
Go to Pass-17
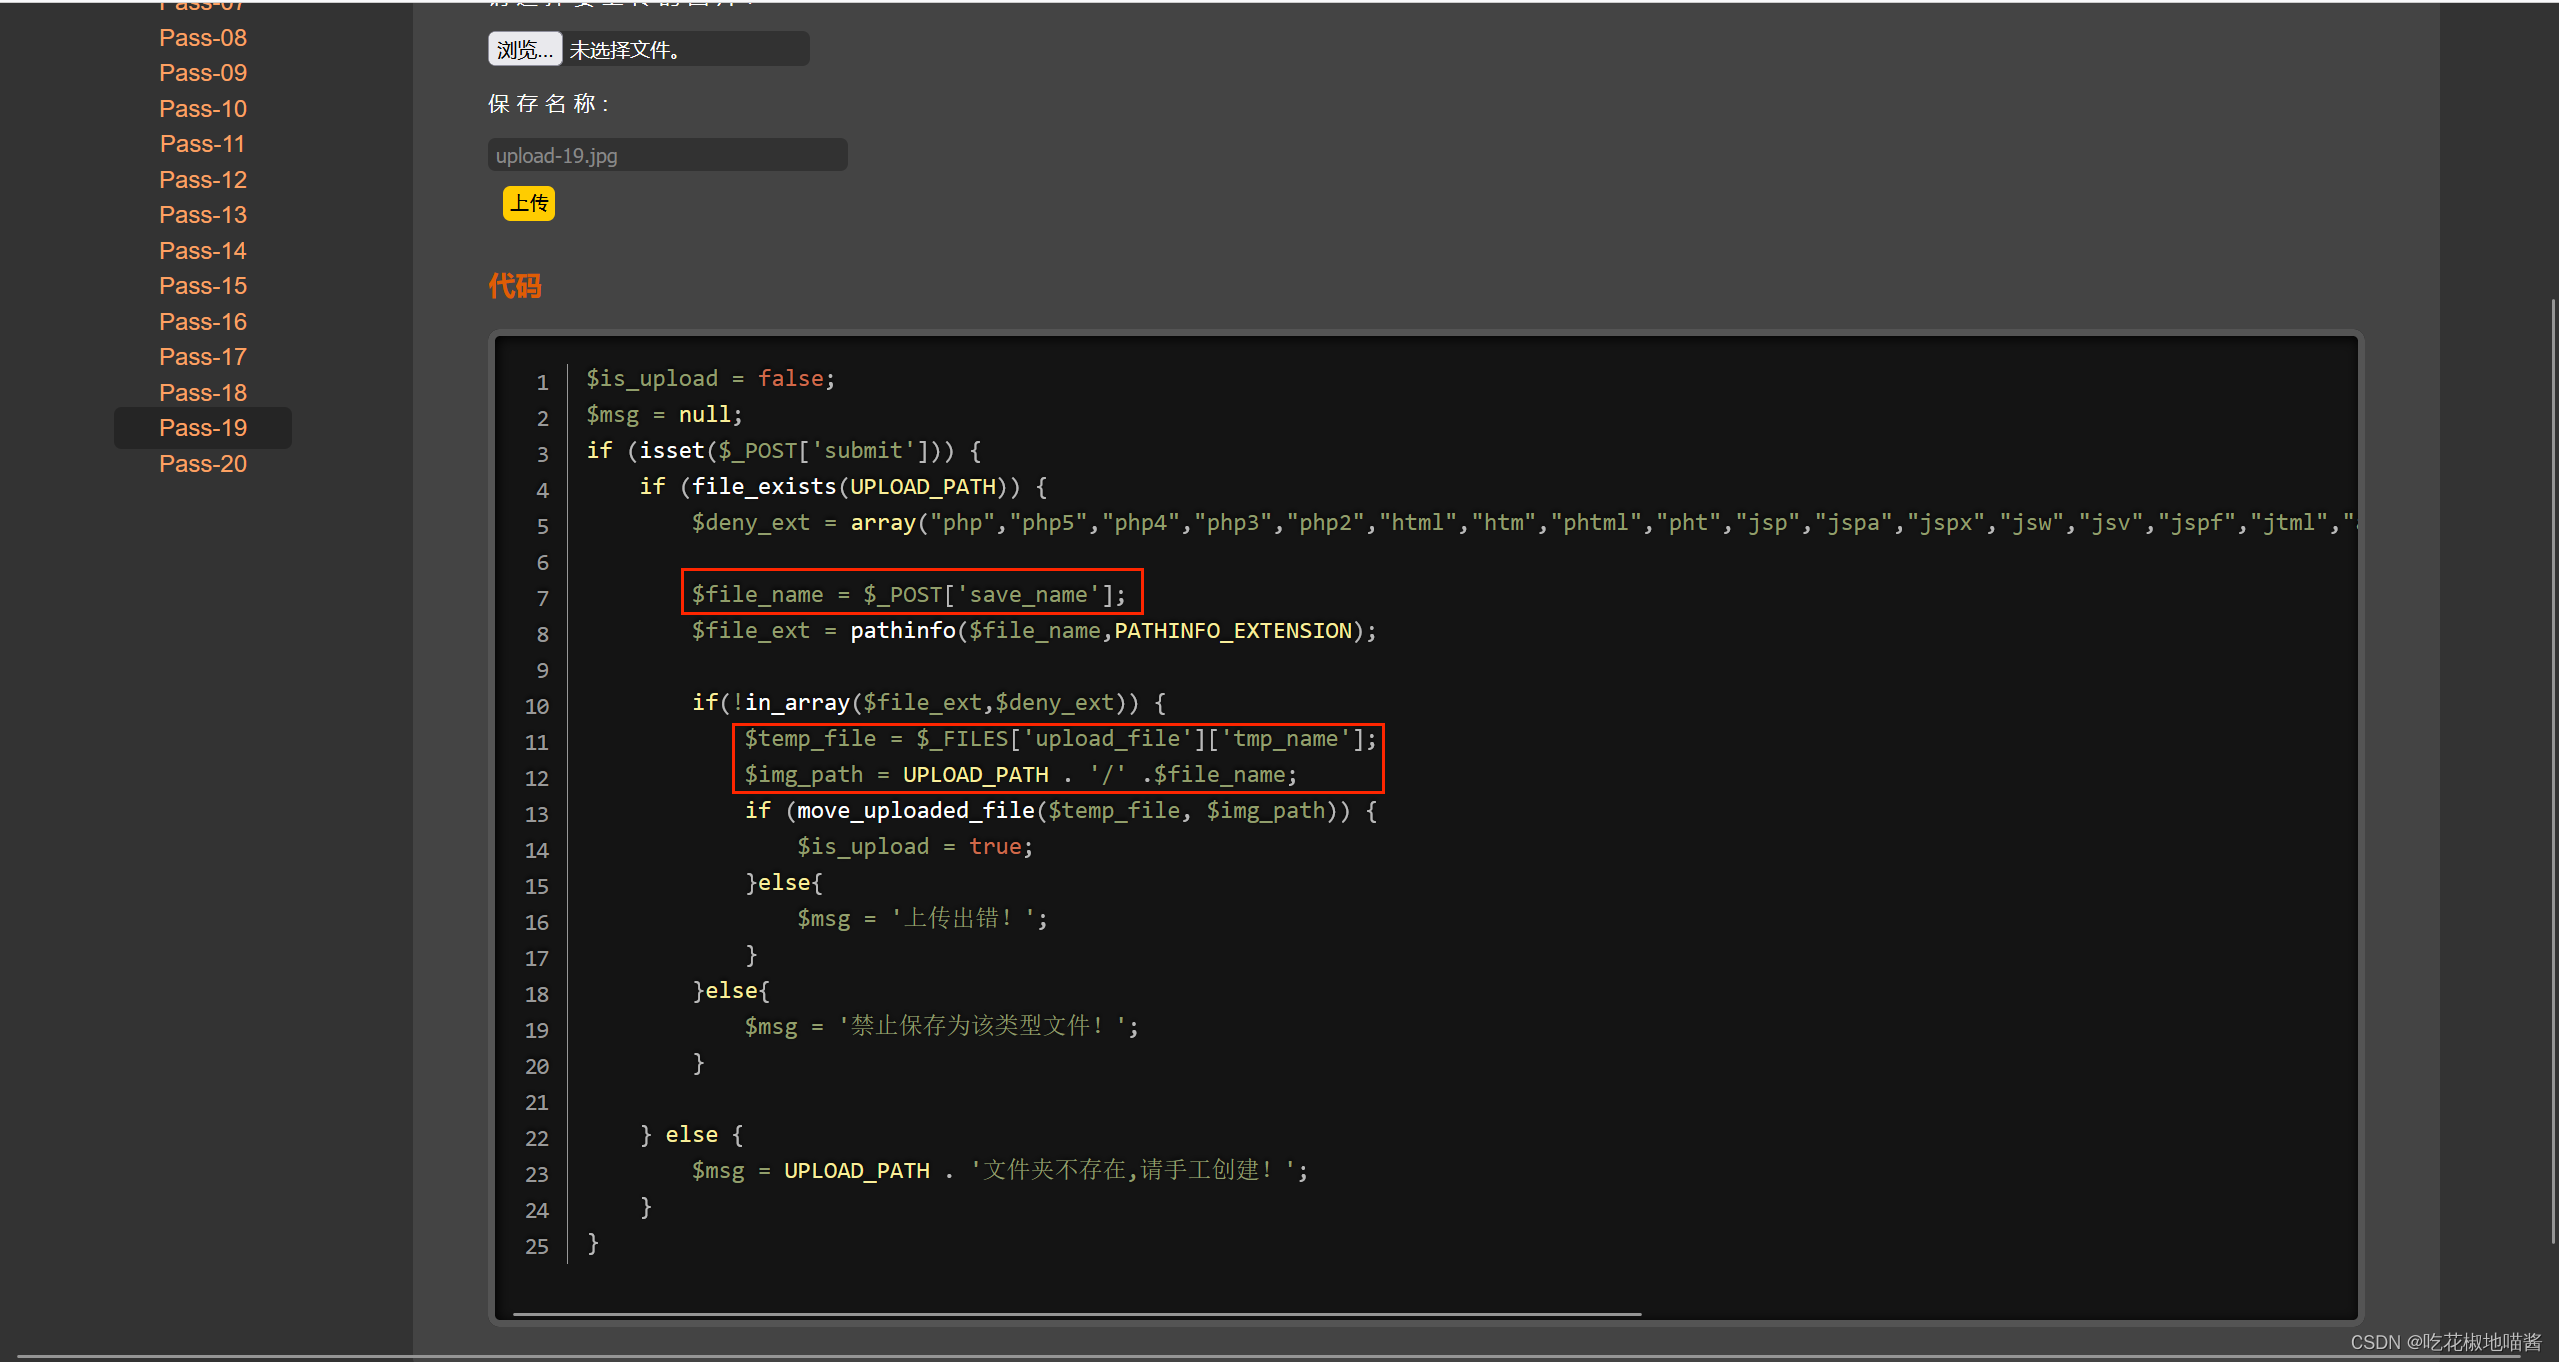pos(202,357)
